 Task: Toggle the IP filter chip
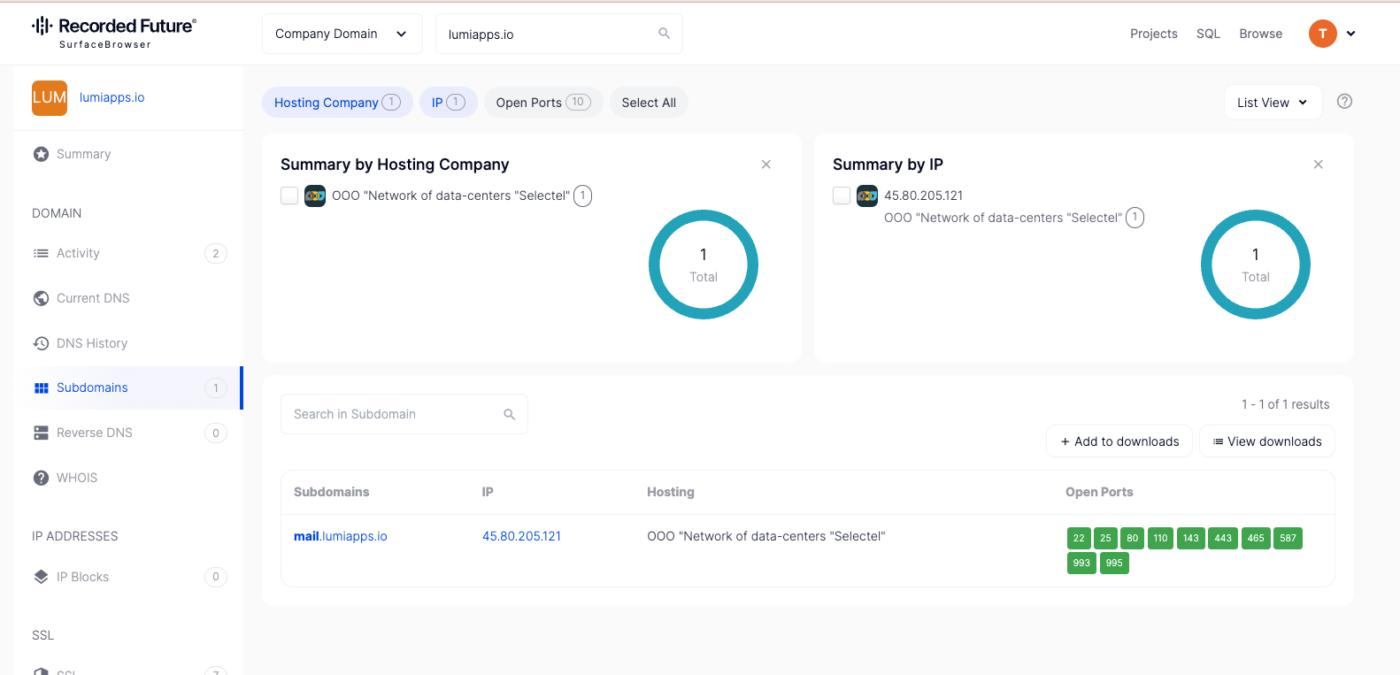point(449,102)
